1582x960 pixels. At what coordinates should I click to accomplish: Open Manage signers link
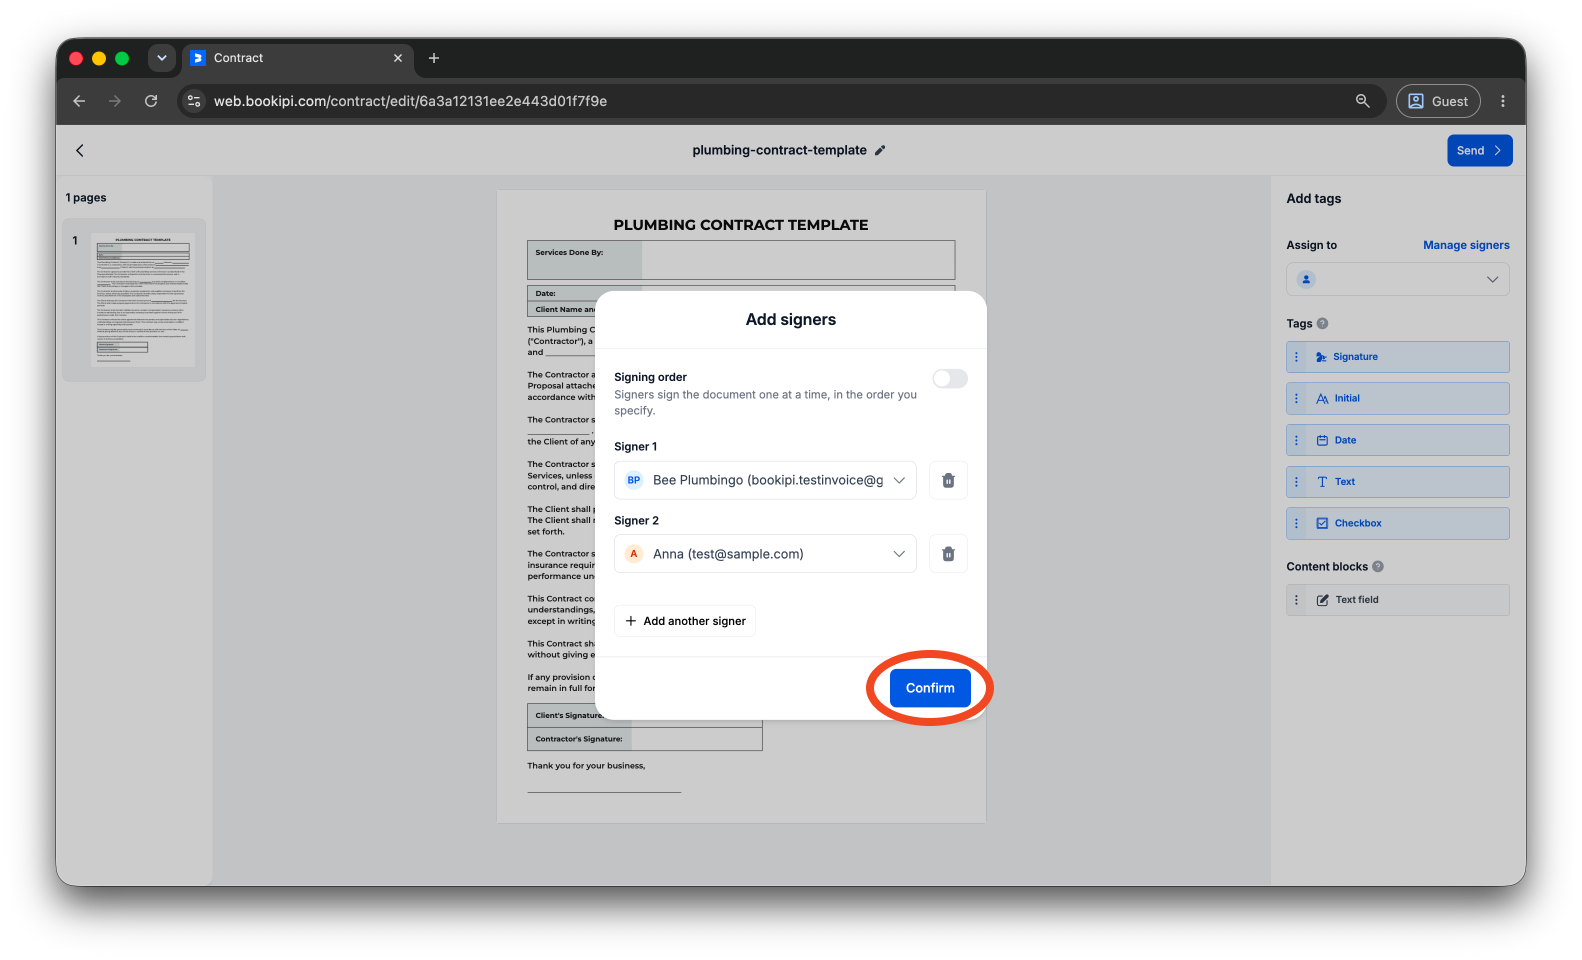coord(1466,245)
